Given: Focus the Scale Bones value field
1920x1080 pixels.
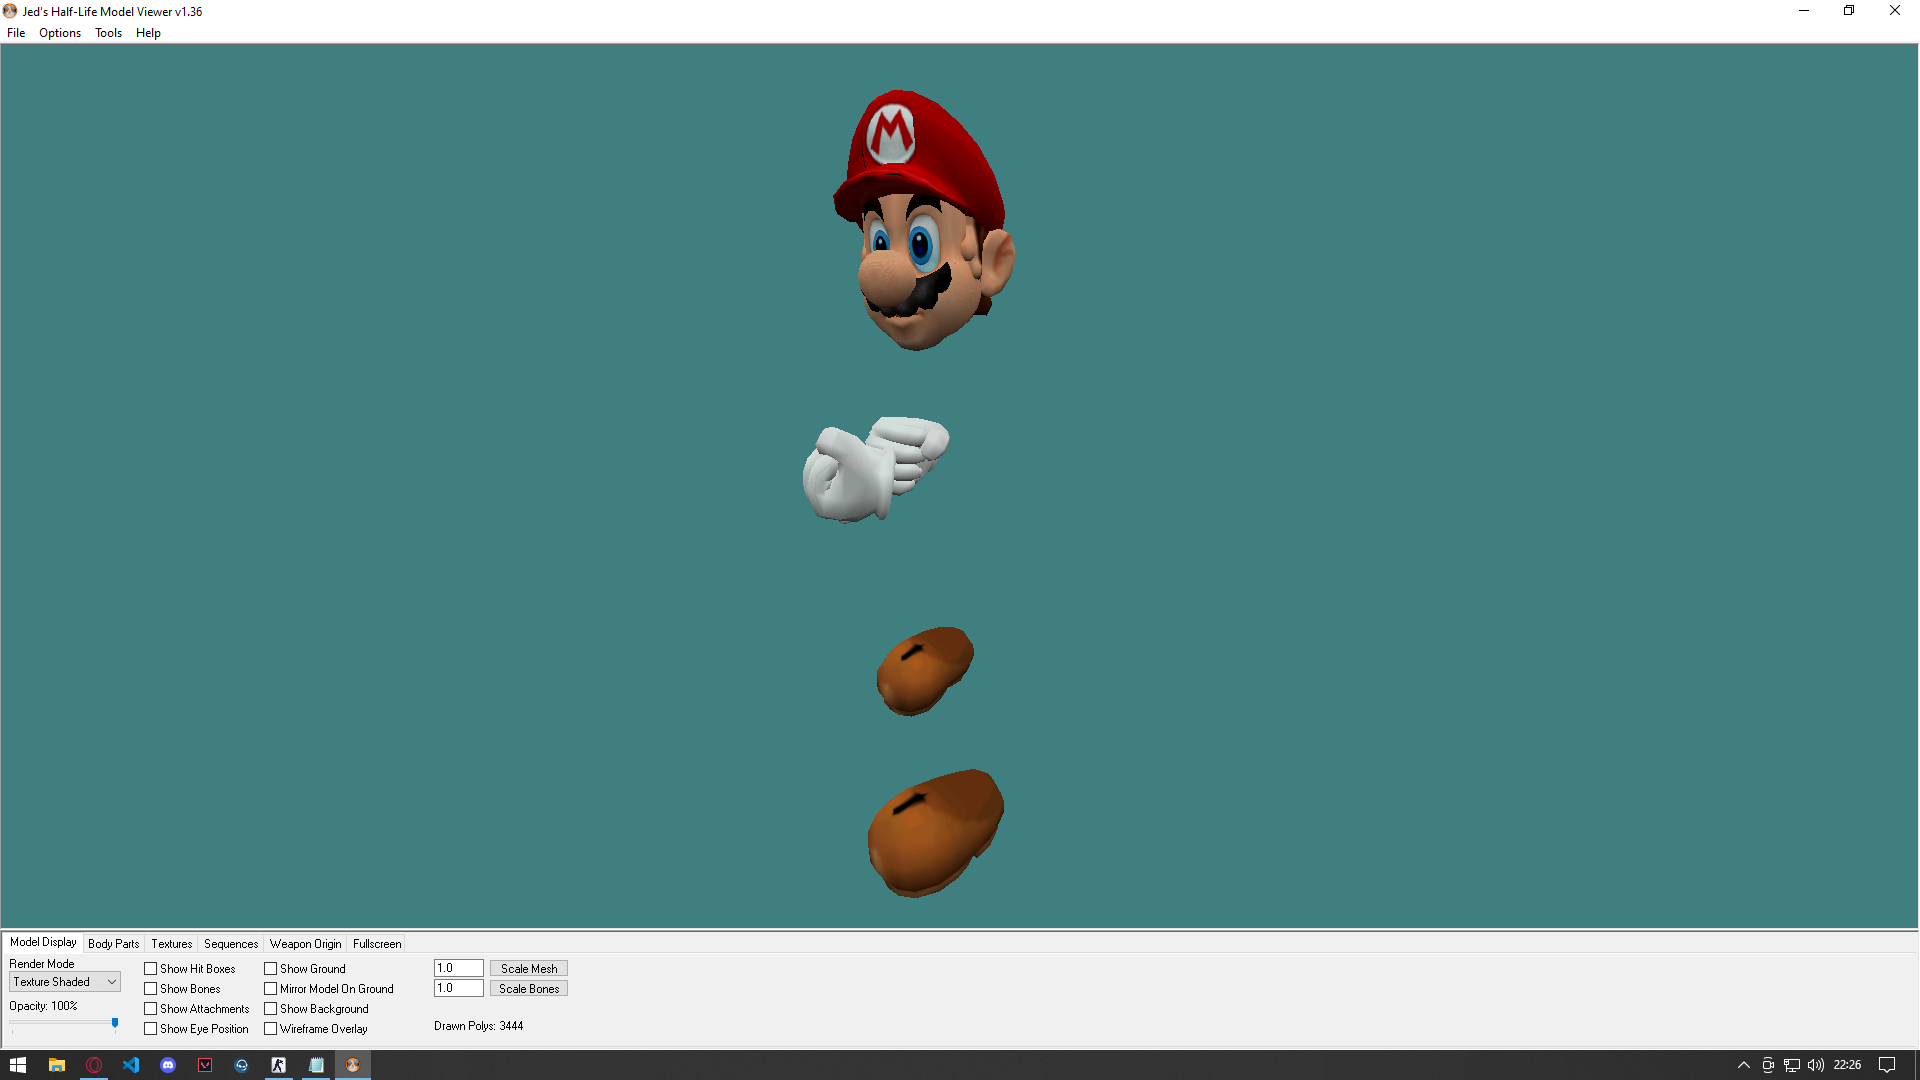Looking at the screenshot, I should pyautogui.click(x=459, y=988).
